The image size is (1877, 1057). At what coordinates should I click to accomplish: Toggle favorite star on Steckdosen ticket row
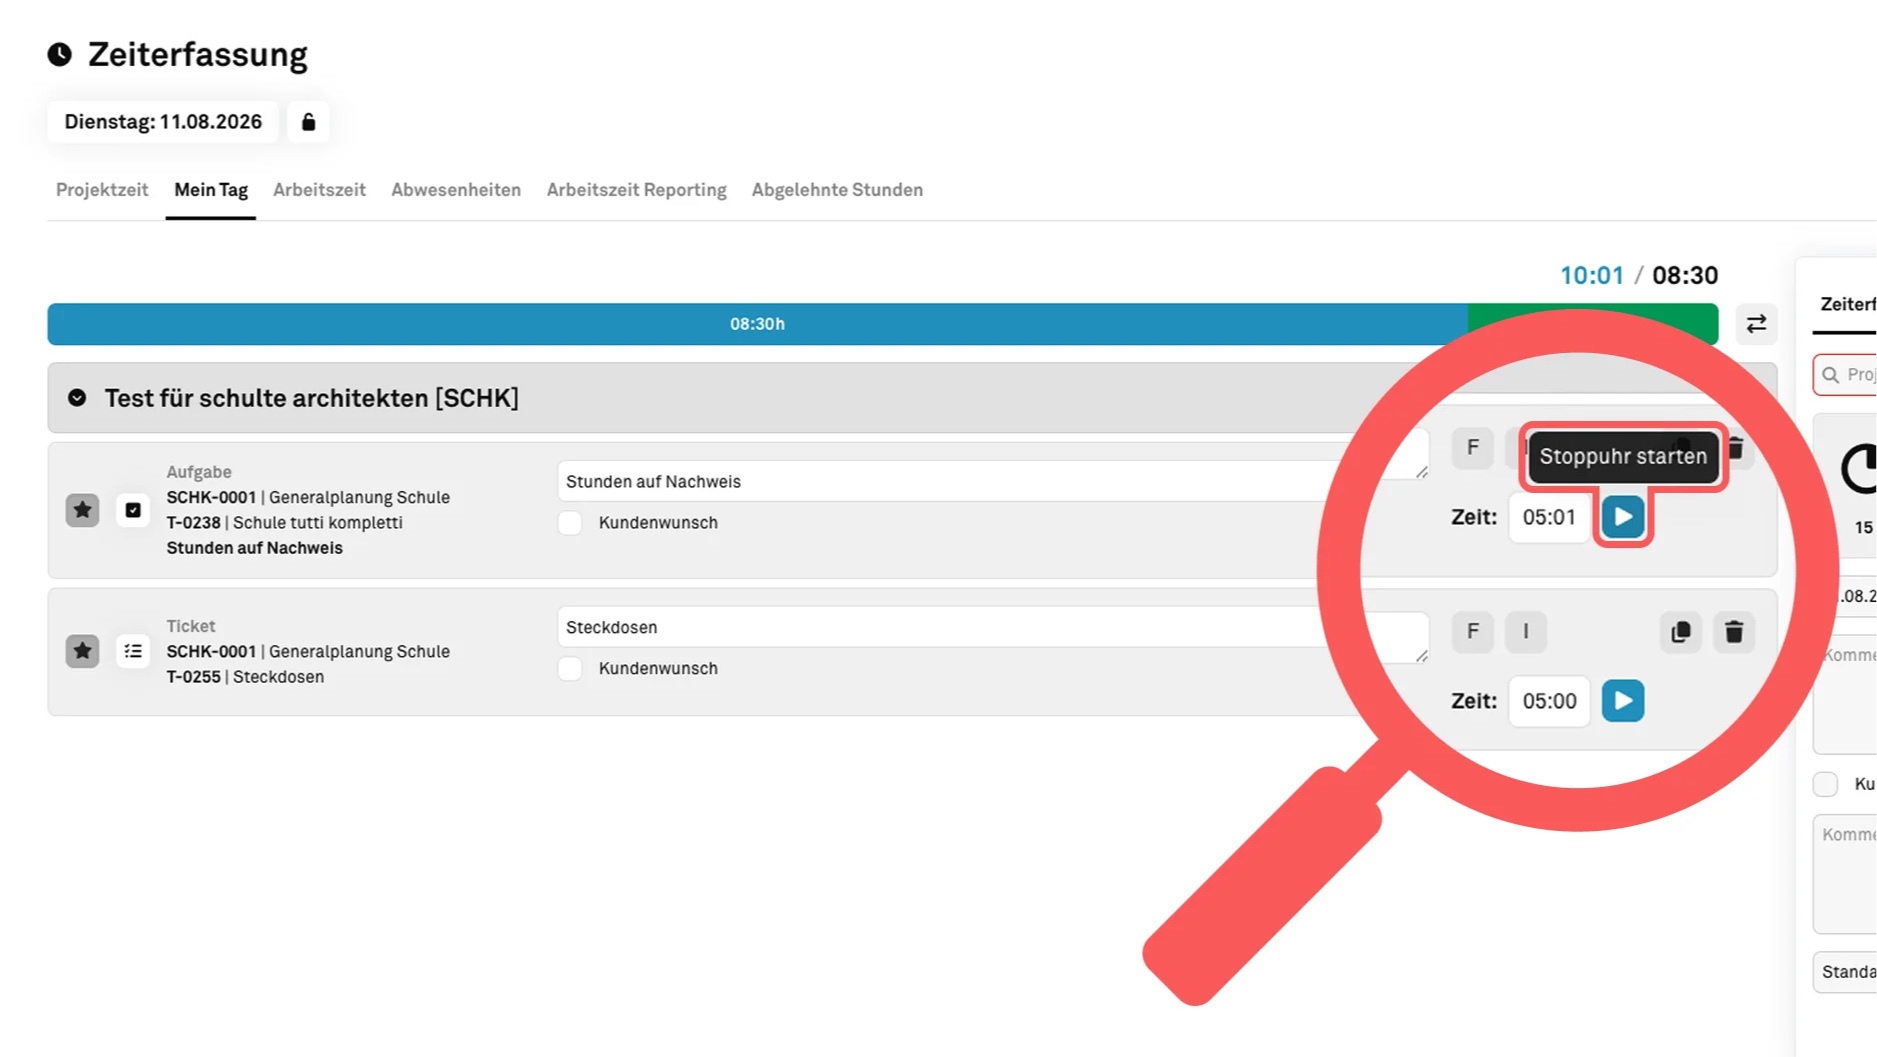coord(82,651)
